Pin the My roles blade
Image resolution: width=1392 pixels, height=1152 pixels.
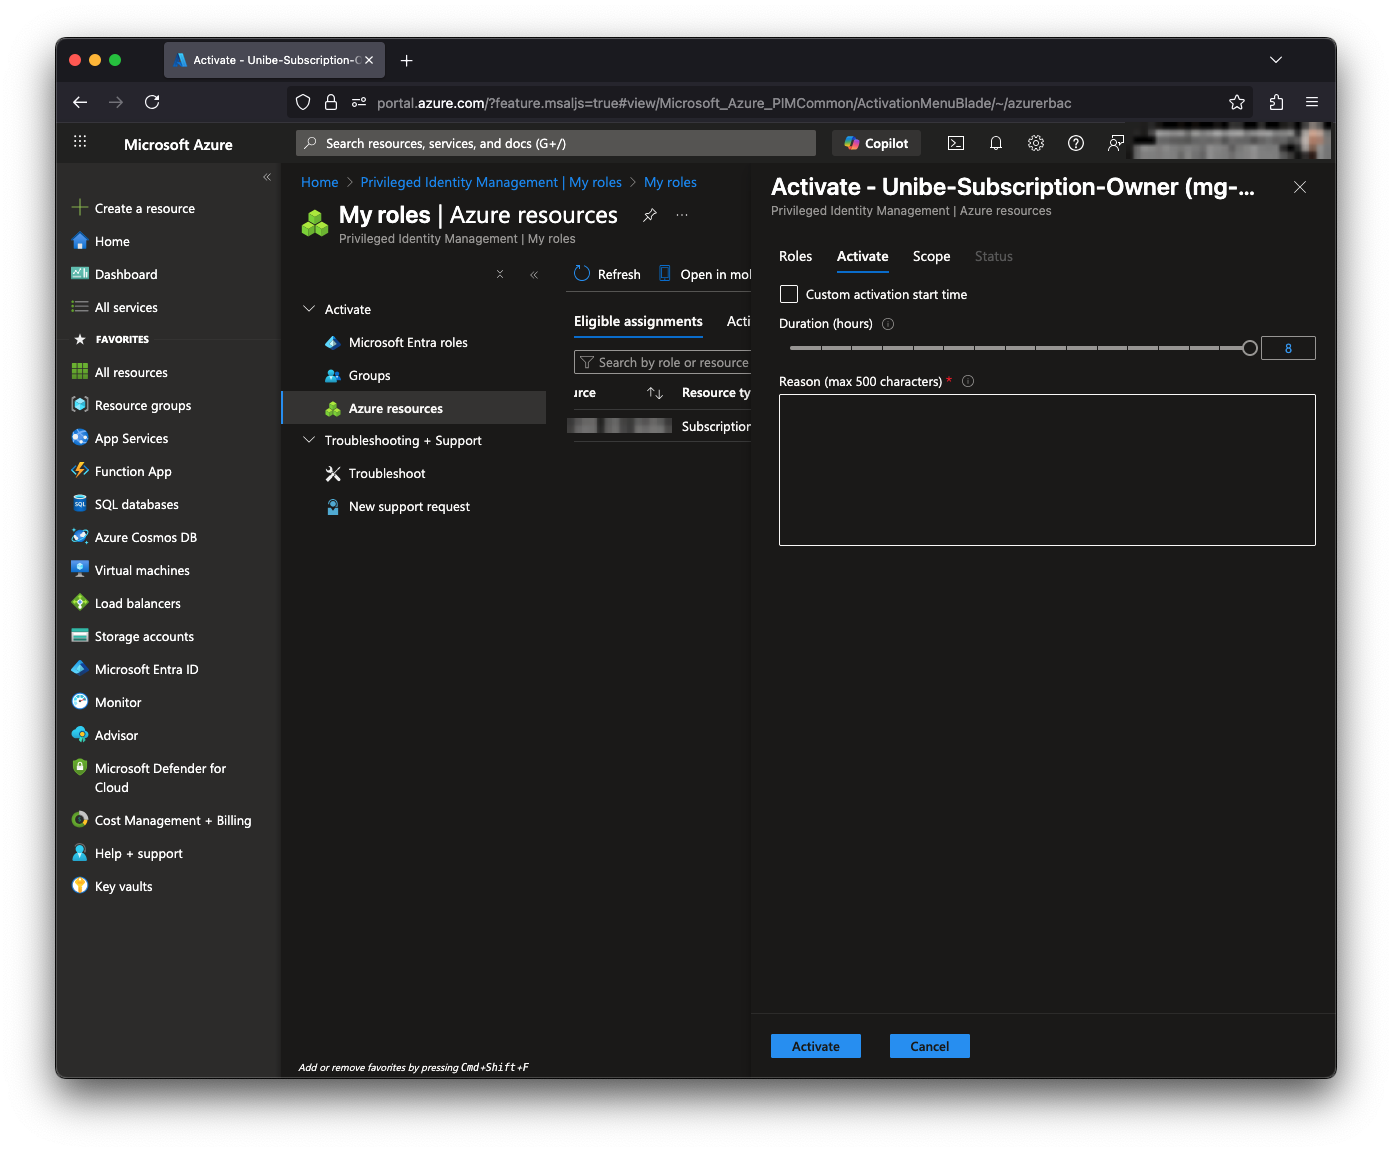pos(650,215)
